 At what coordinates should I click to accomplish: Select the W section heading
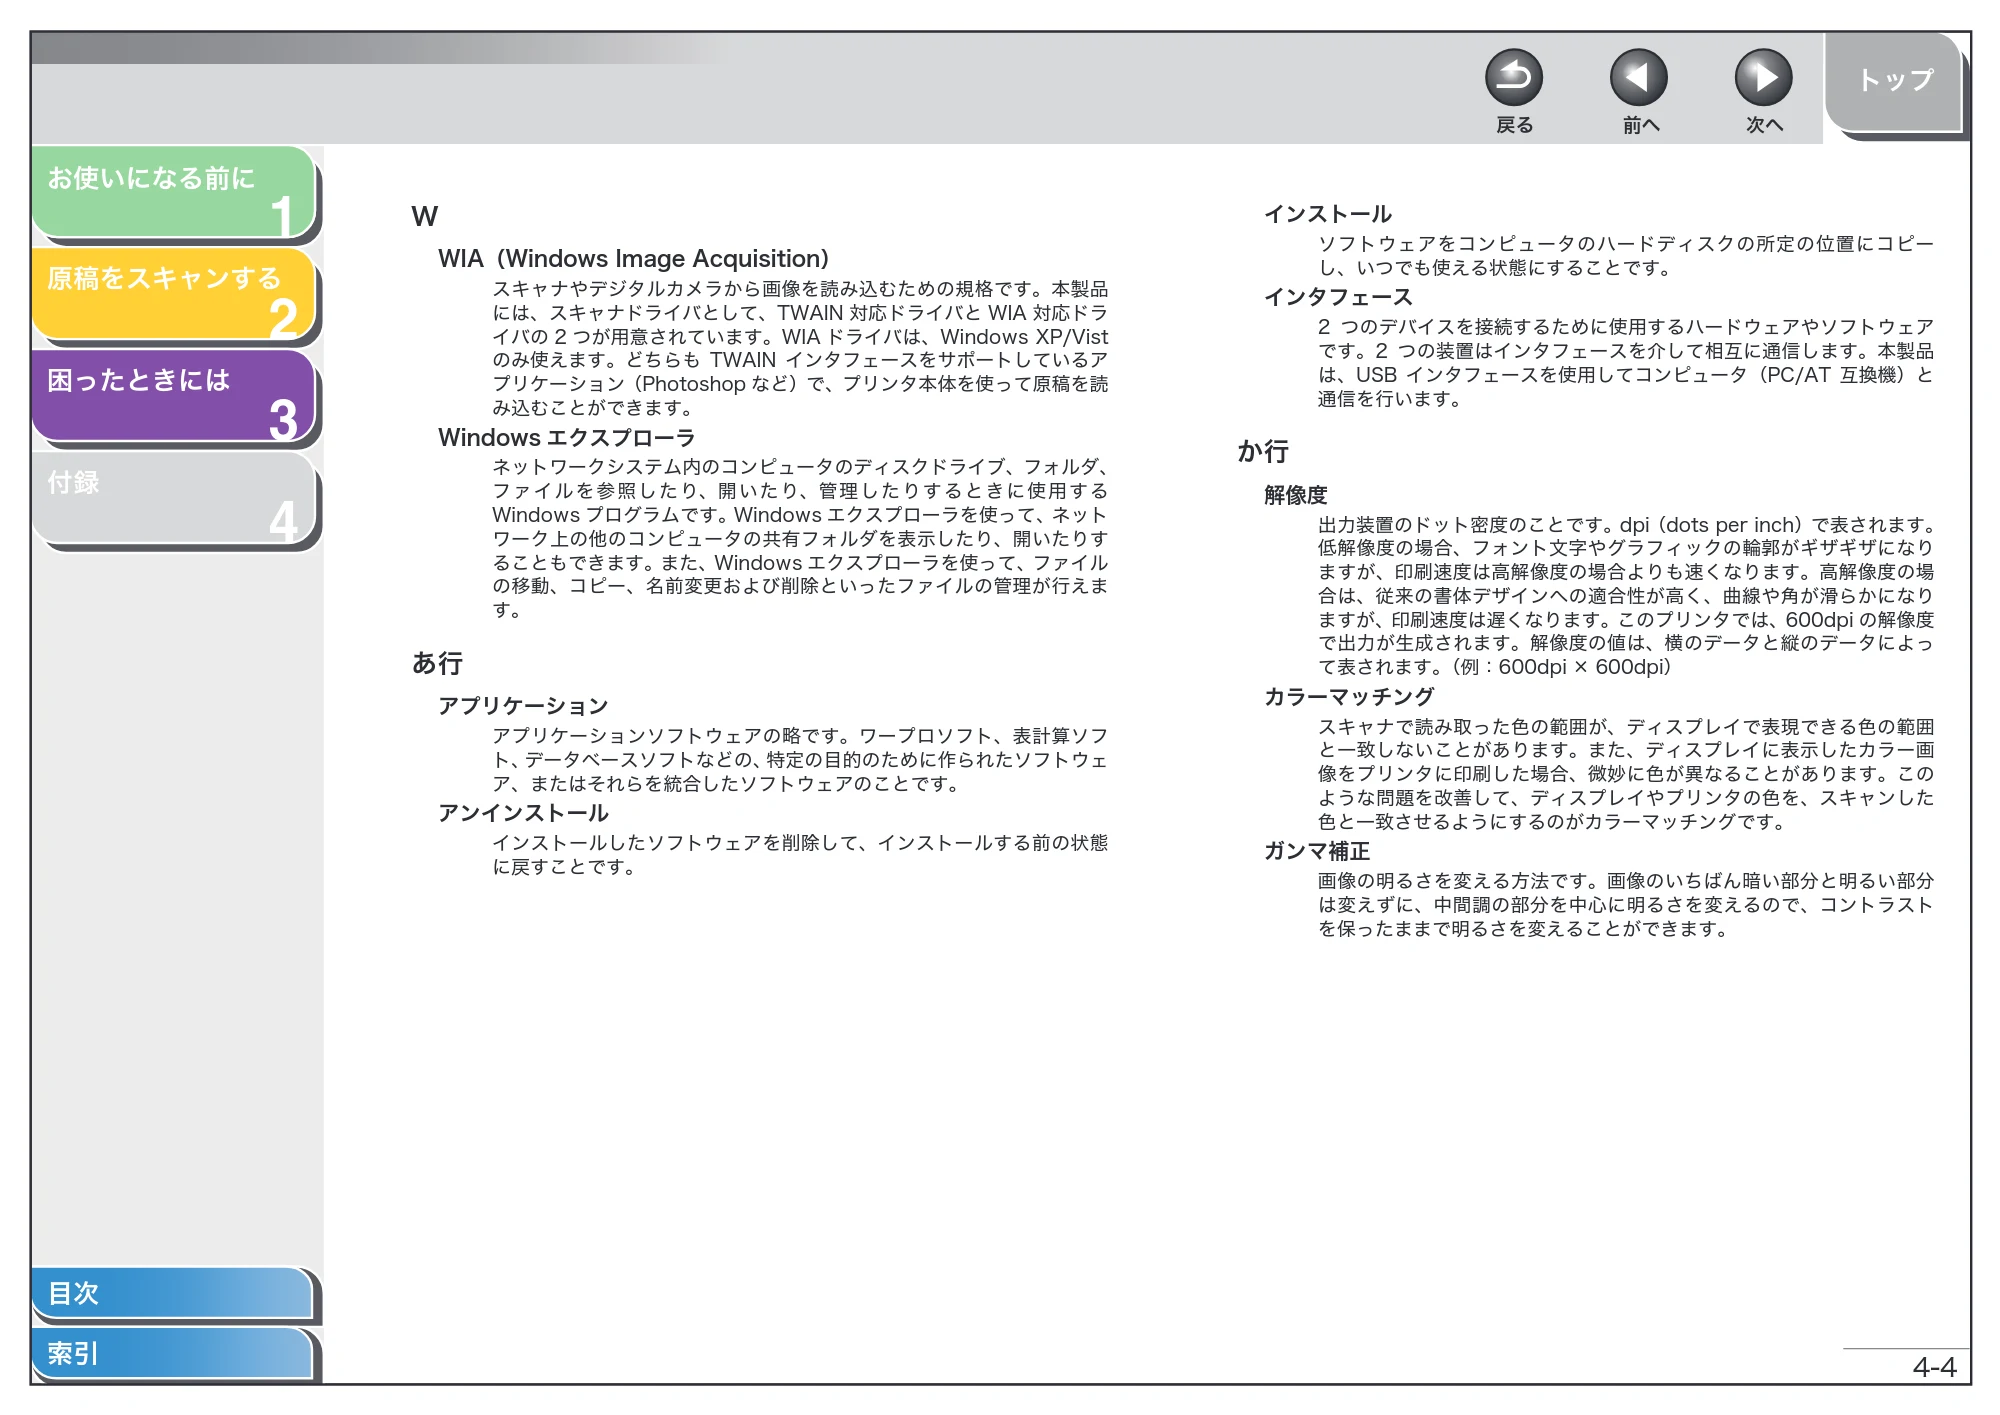click(x=424, y=216)
